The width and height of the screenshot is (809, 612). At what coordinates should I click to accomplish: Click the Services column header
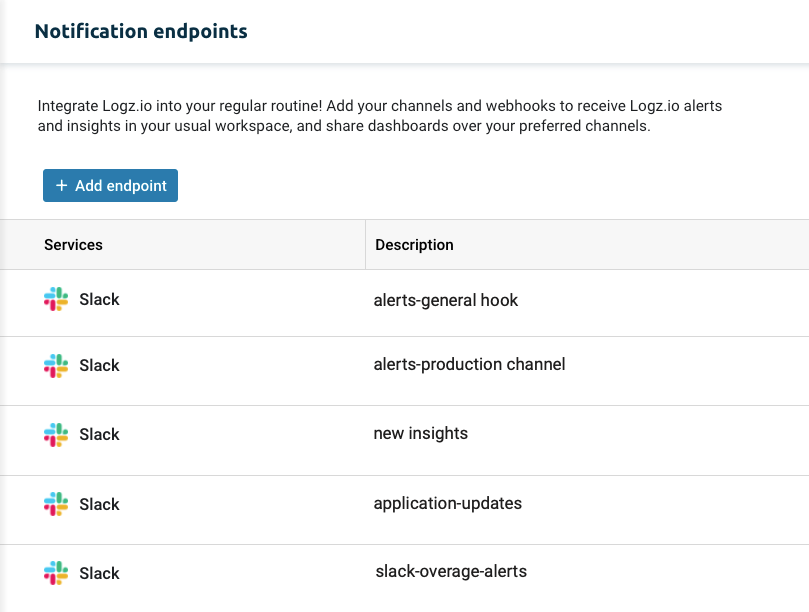click(x=73, y=245)
